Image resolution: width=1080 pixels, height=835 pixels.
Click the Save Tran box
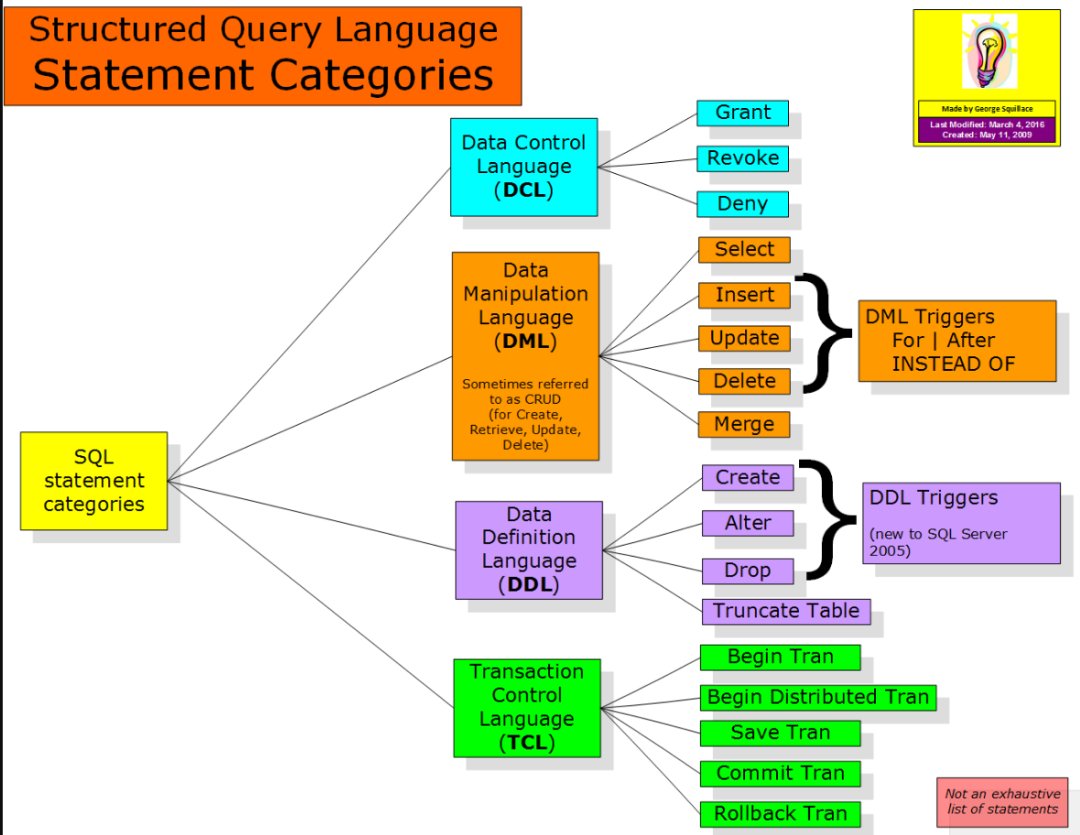point(780,733)
